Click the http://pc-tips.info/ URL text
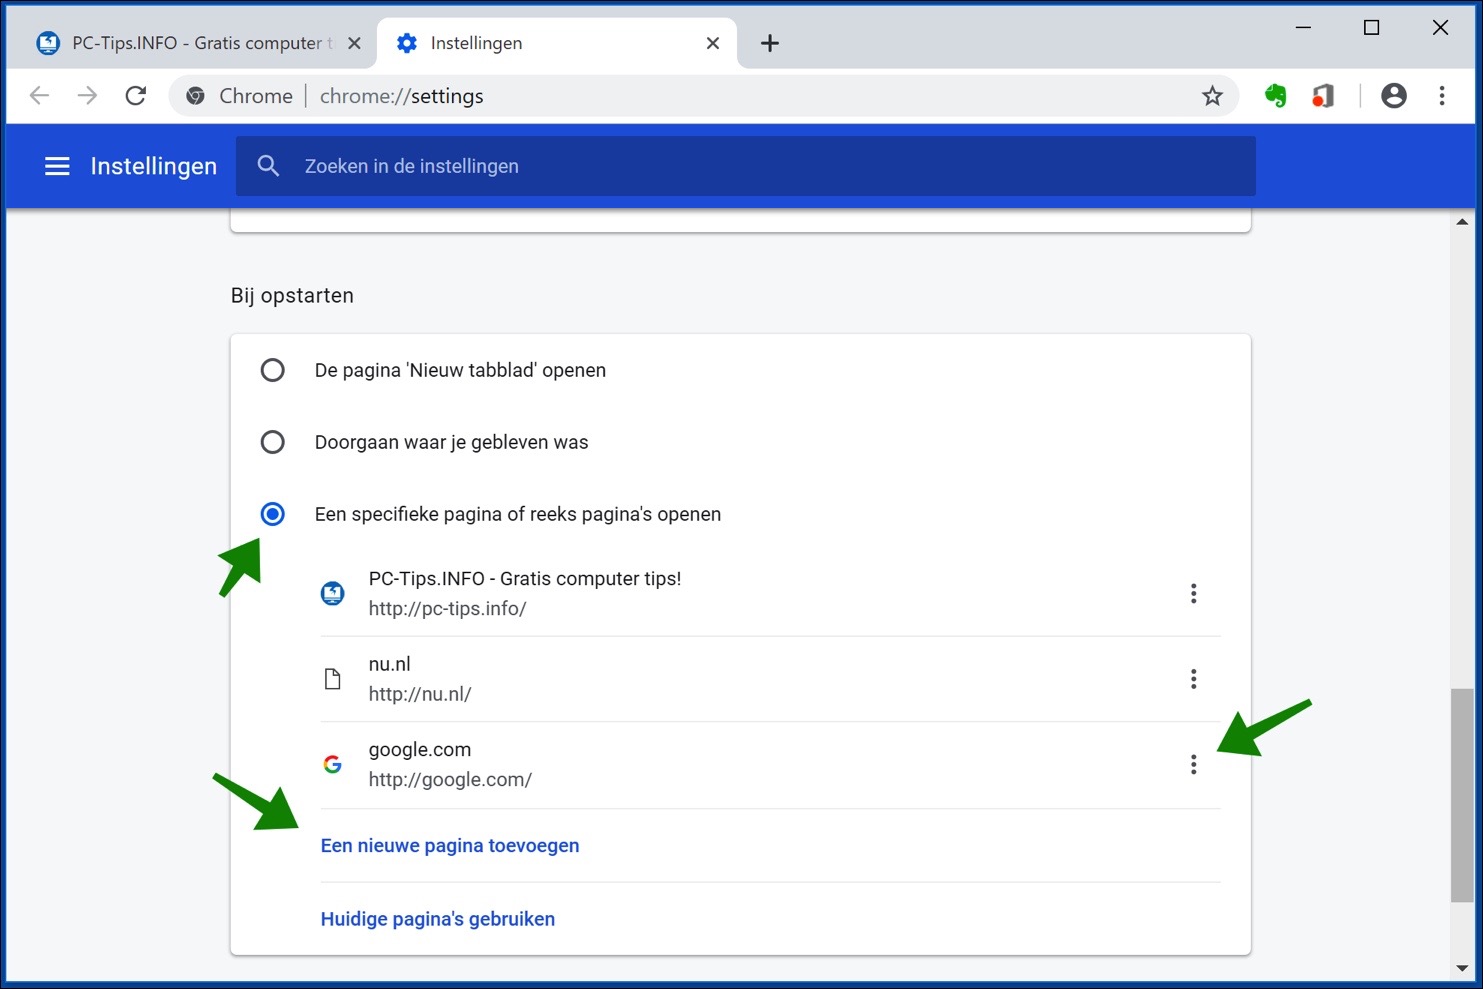Viewport: 1483px width, 989px height. click(447, 608)
